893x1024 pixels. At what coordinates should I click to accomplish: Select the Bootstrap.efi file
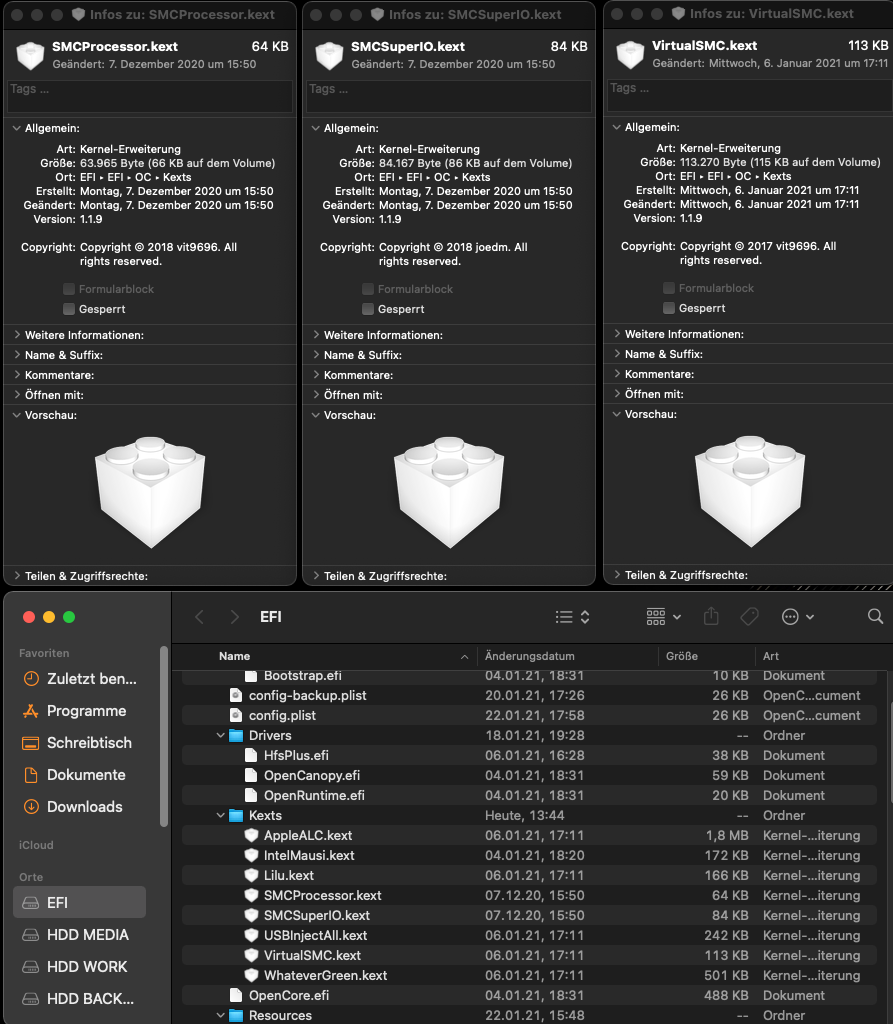(x=529, y=677)
